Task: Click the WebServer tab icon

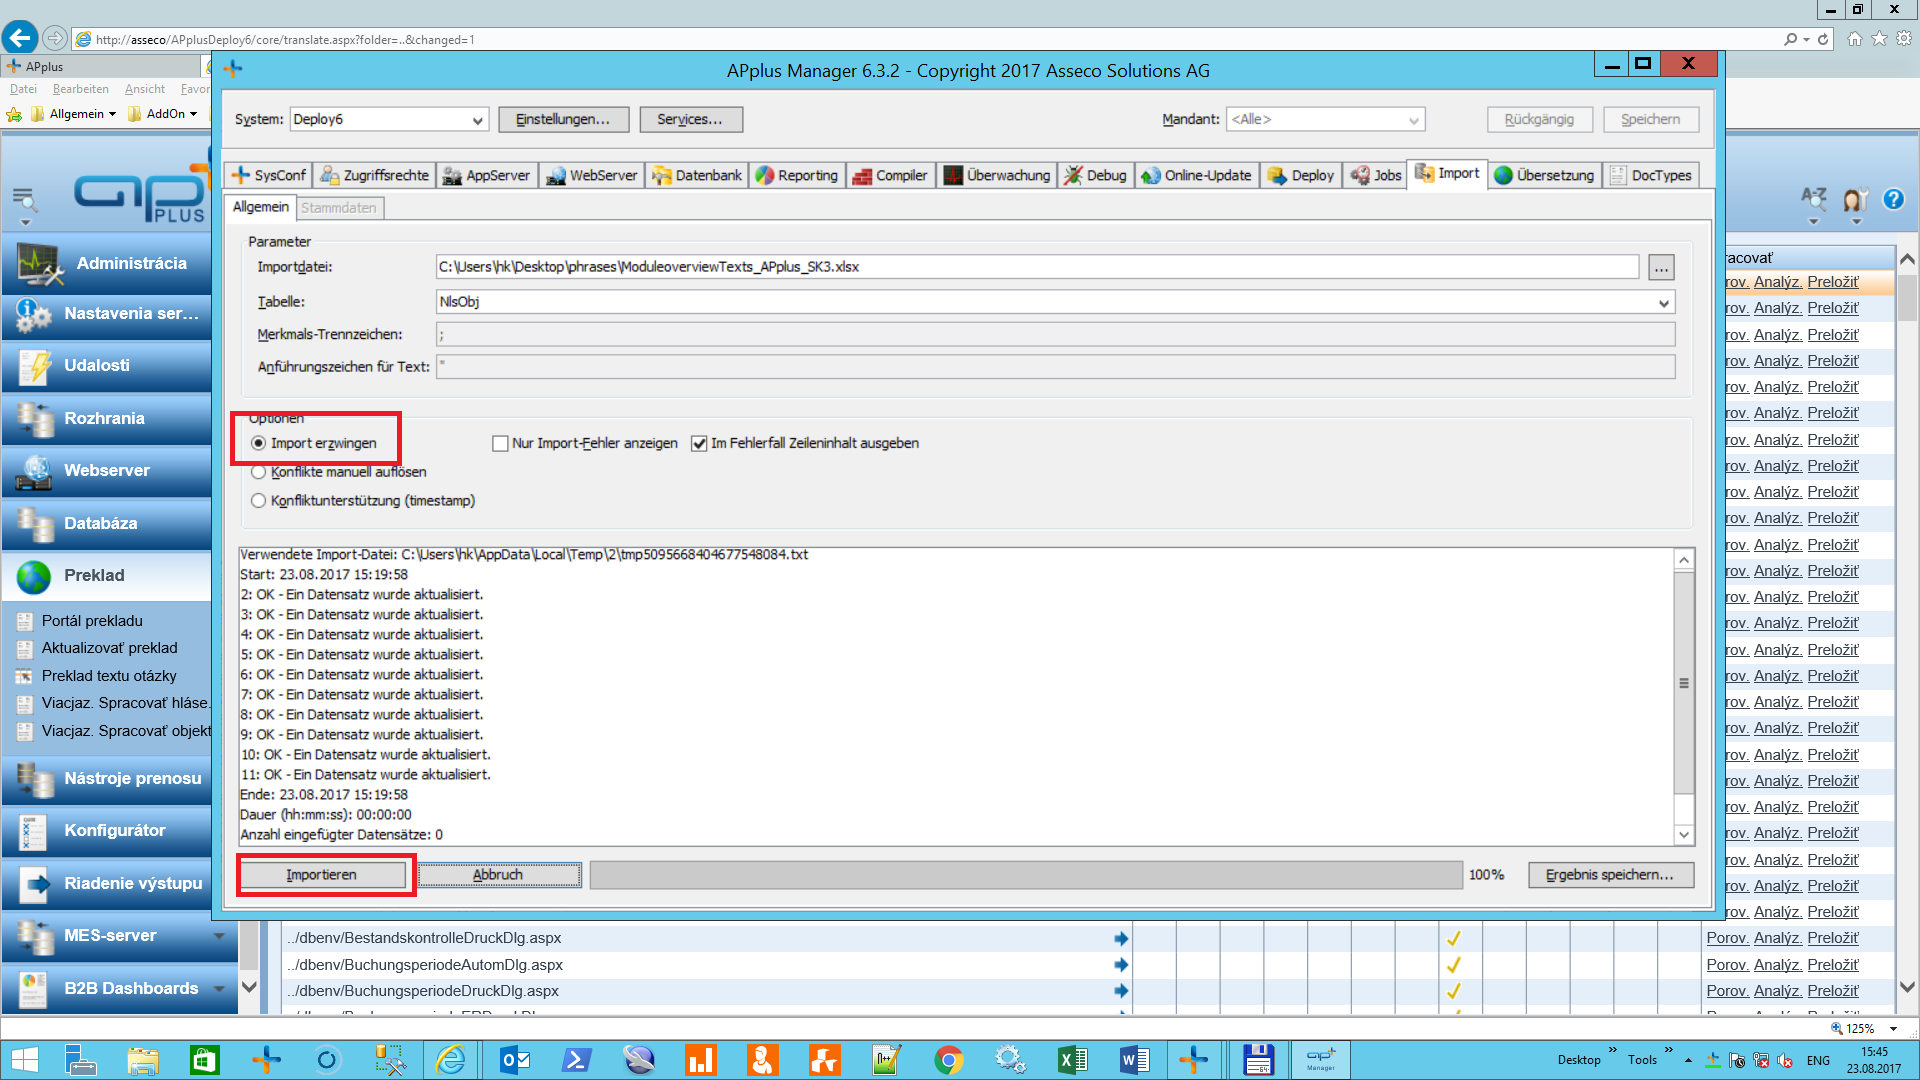Action: coord(556,176)
